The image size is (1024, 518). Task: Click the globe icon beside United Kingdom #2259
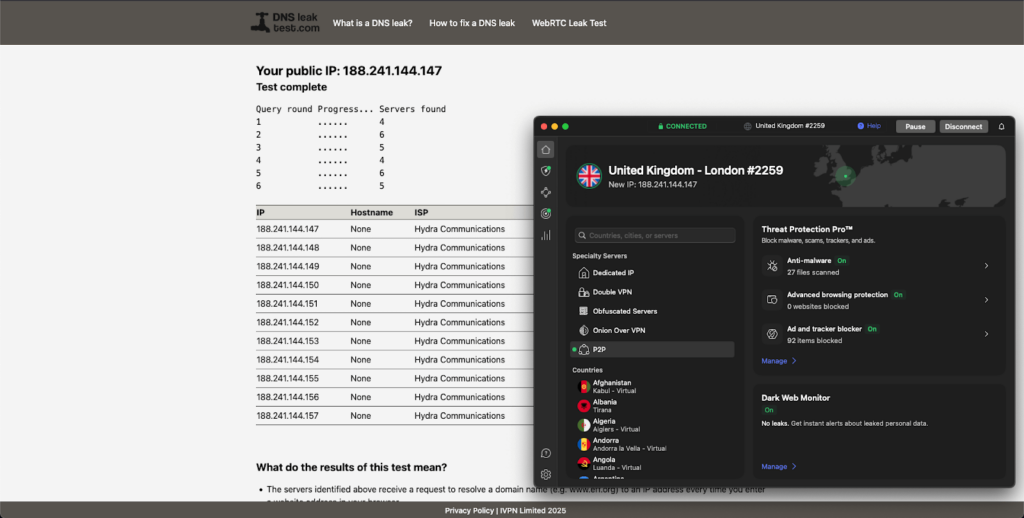pyautogui.click(x=747, y=127)
